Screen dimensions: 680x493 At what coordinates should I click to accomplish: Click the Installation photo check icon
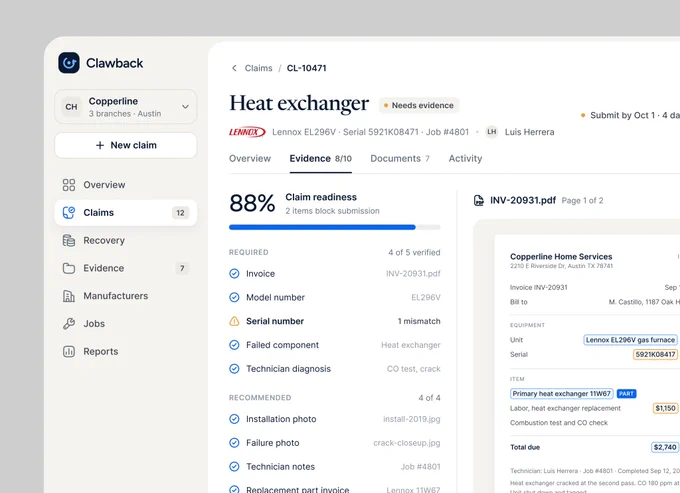tap(234, 419)
